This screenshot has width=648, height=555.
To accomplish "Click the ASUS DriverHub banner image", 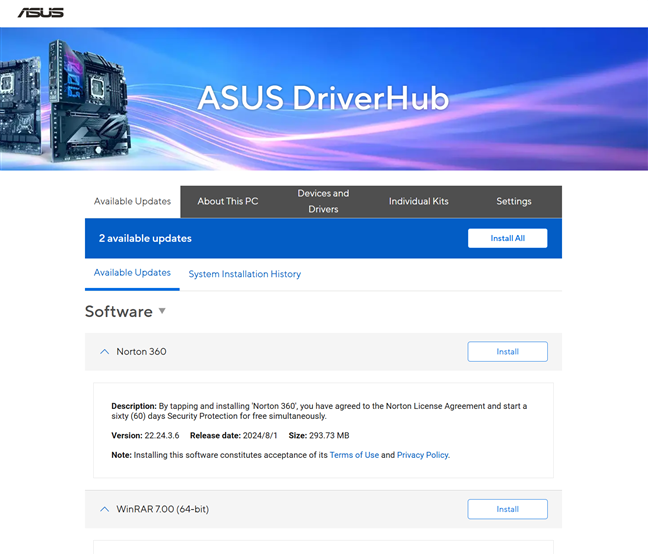I will tap(324, 99).
